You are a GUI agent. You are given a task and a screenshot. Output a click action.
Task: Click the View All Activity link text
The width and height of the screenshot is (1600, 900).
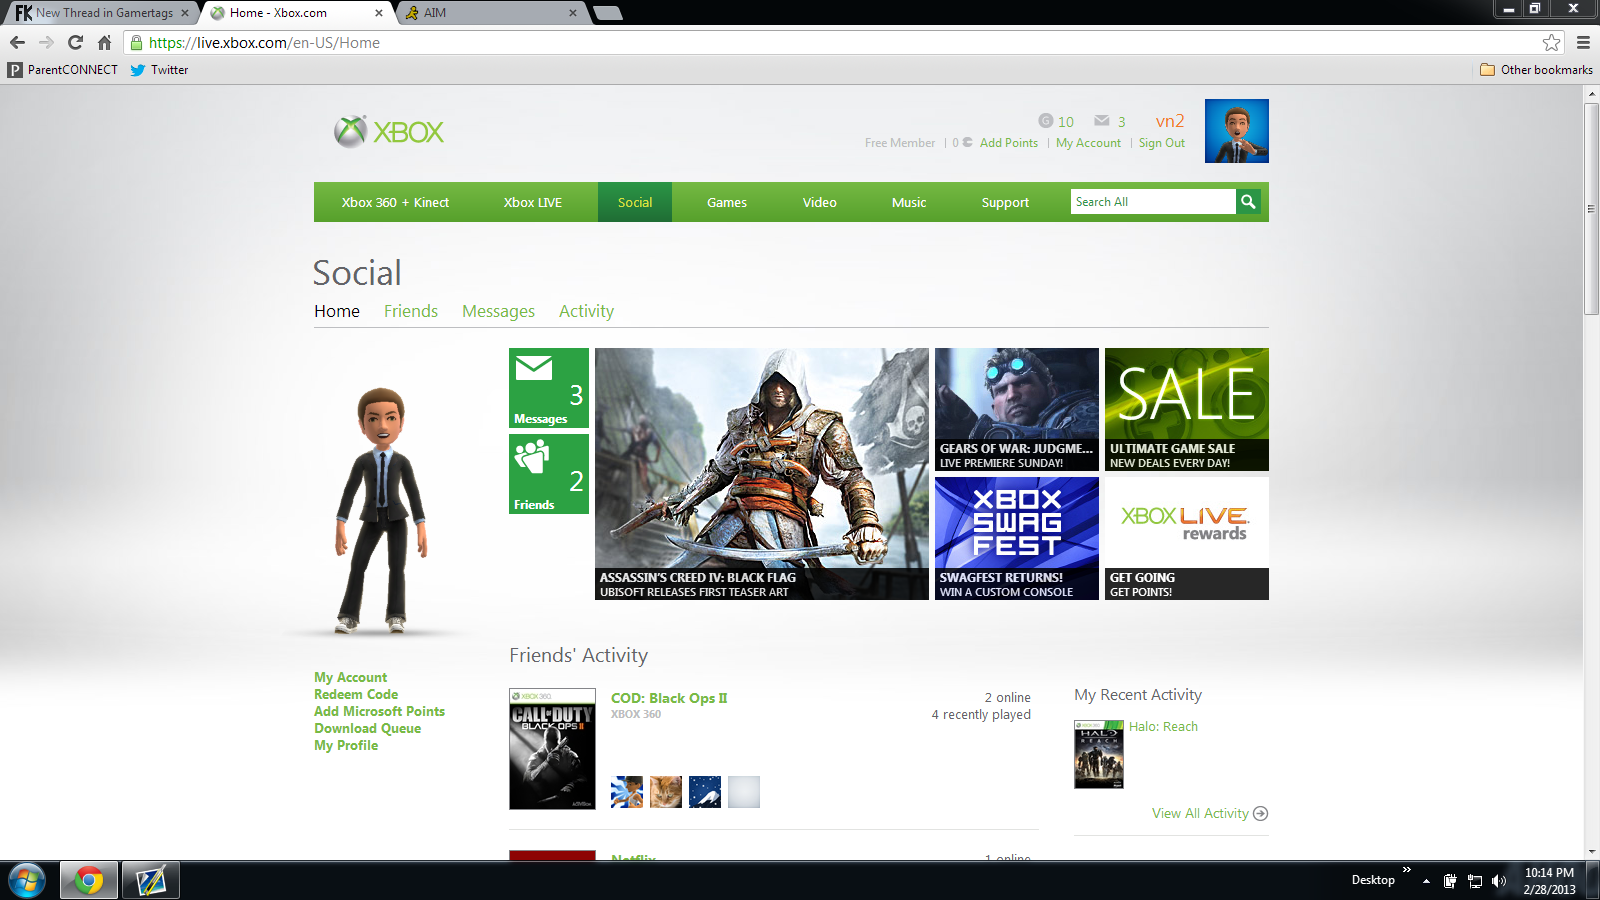1200,813
